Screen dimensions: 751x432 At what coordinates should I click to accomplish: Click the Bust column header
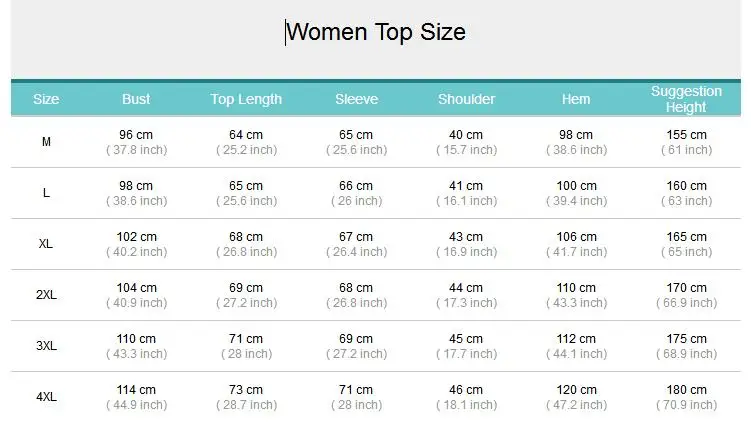point(136,99)
